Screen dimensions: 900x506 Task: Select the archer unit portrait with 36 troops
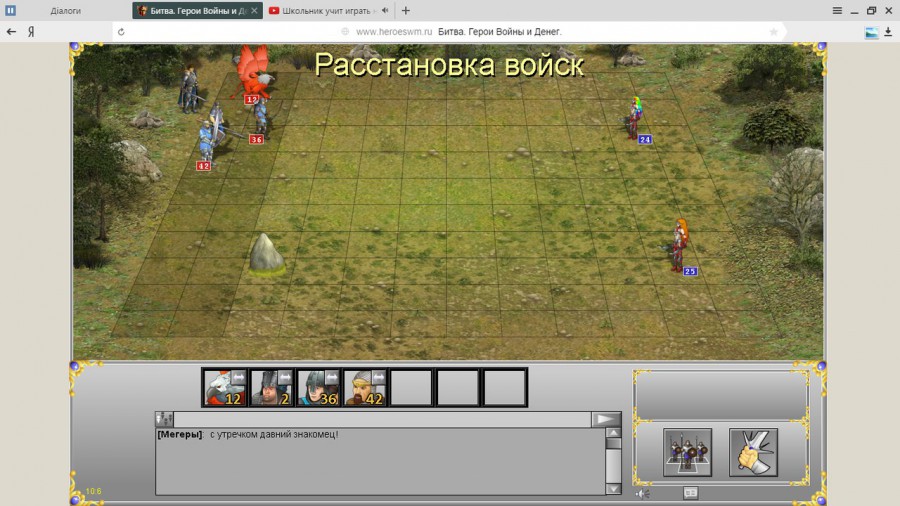pyautogui.click(x=318, y=388)
